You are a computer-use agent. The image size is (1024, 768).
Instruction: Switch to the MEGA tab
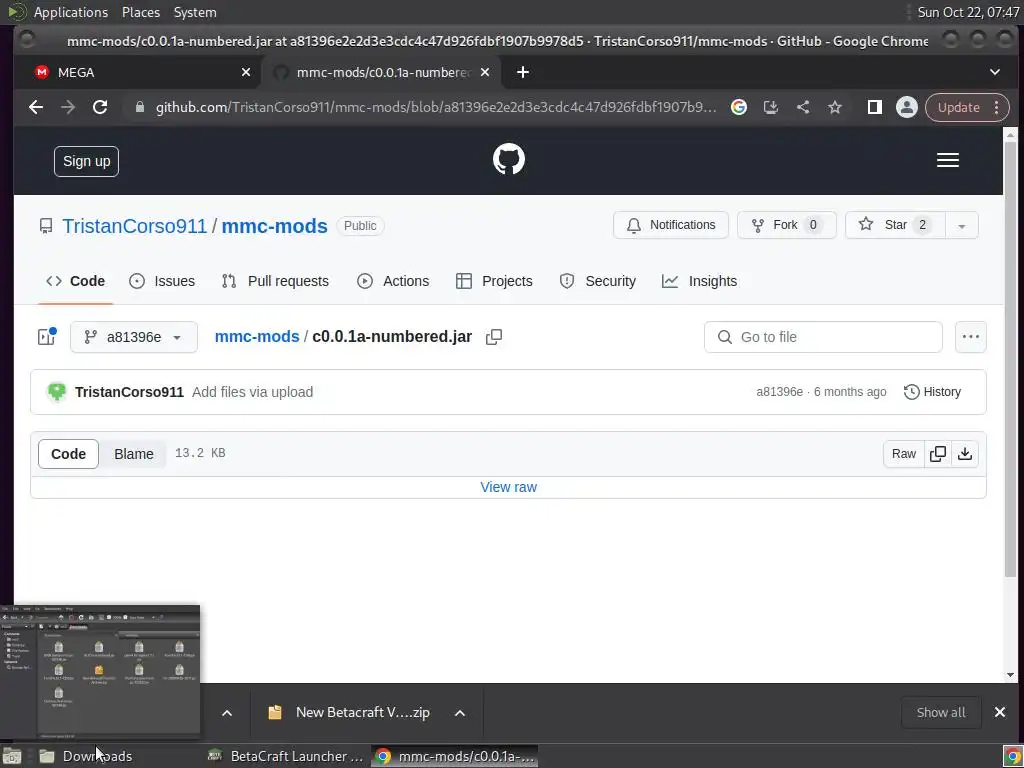[x=137, y=72]
